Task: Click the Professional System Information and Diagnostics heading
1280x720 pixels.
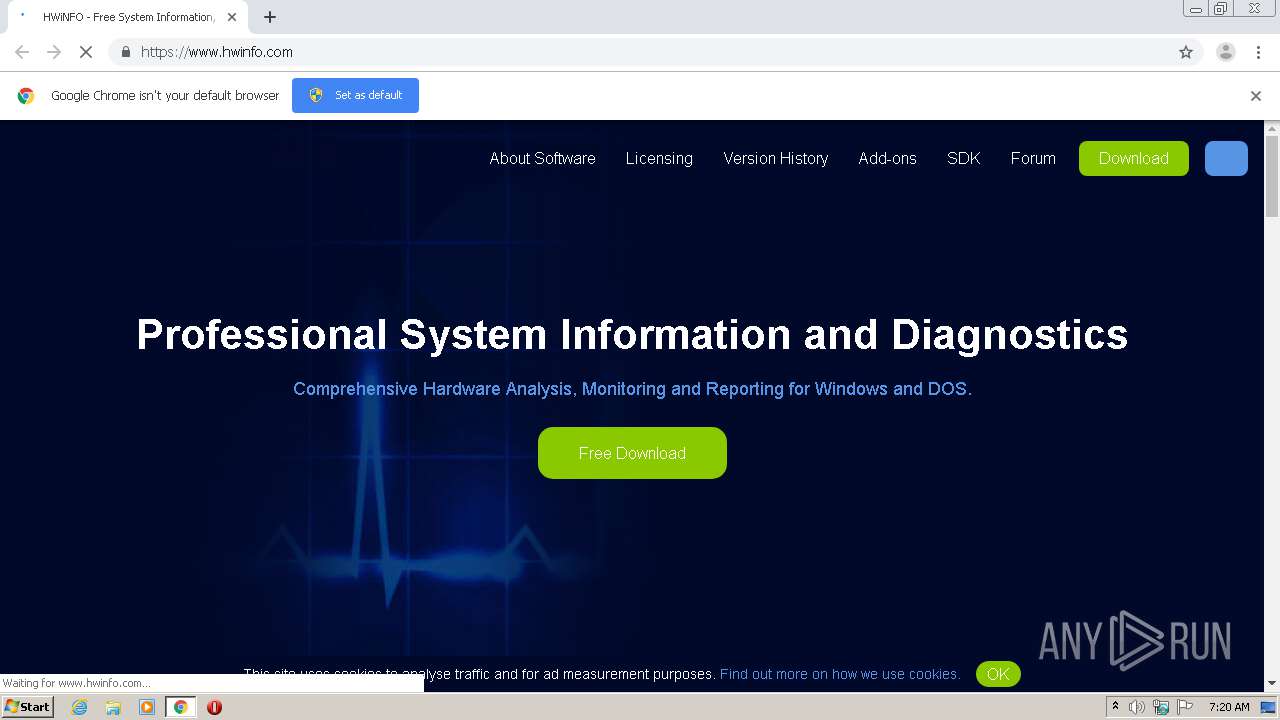Action: tap(632, 334)
